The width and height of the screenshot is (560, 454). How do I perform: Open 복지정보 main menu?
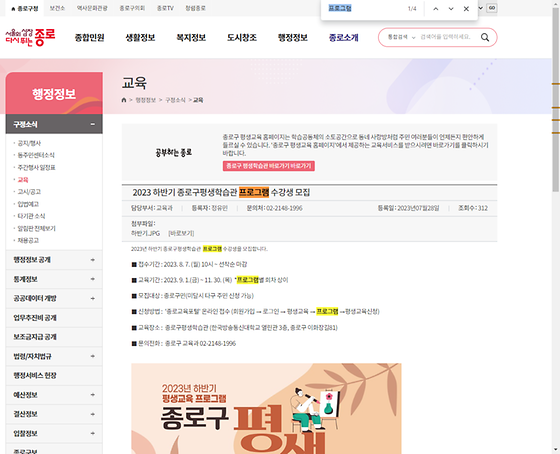point(191,38)
